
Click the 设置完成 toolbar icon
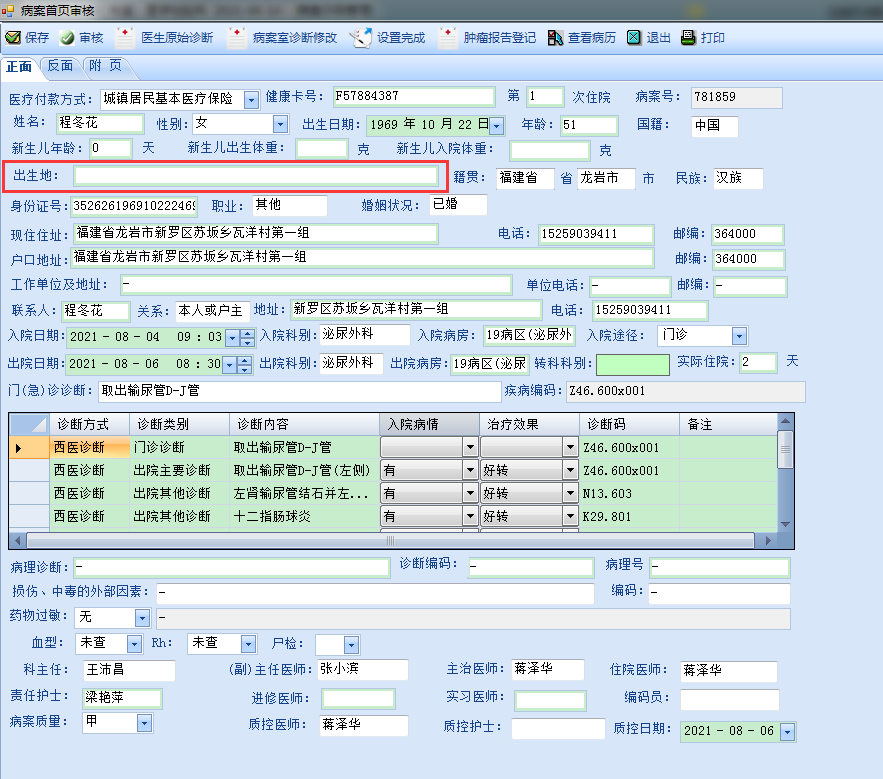[x=360, y=38]
